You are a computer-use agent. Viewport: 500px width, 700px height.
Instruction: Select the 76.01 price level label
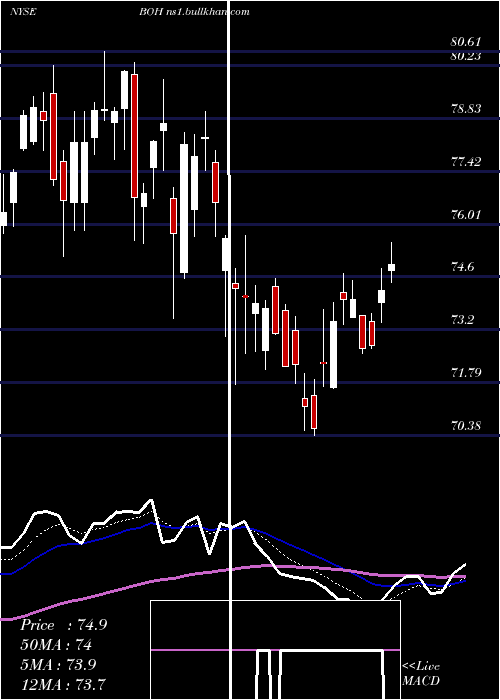click(466, 214)
